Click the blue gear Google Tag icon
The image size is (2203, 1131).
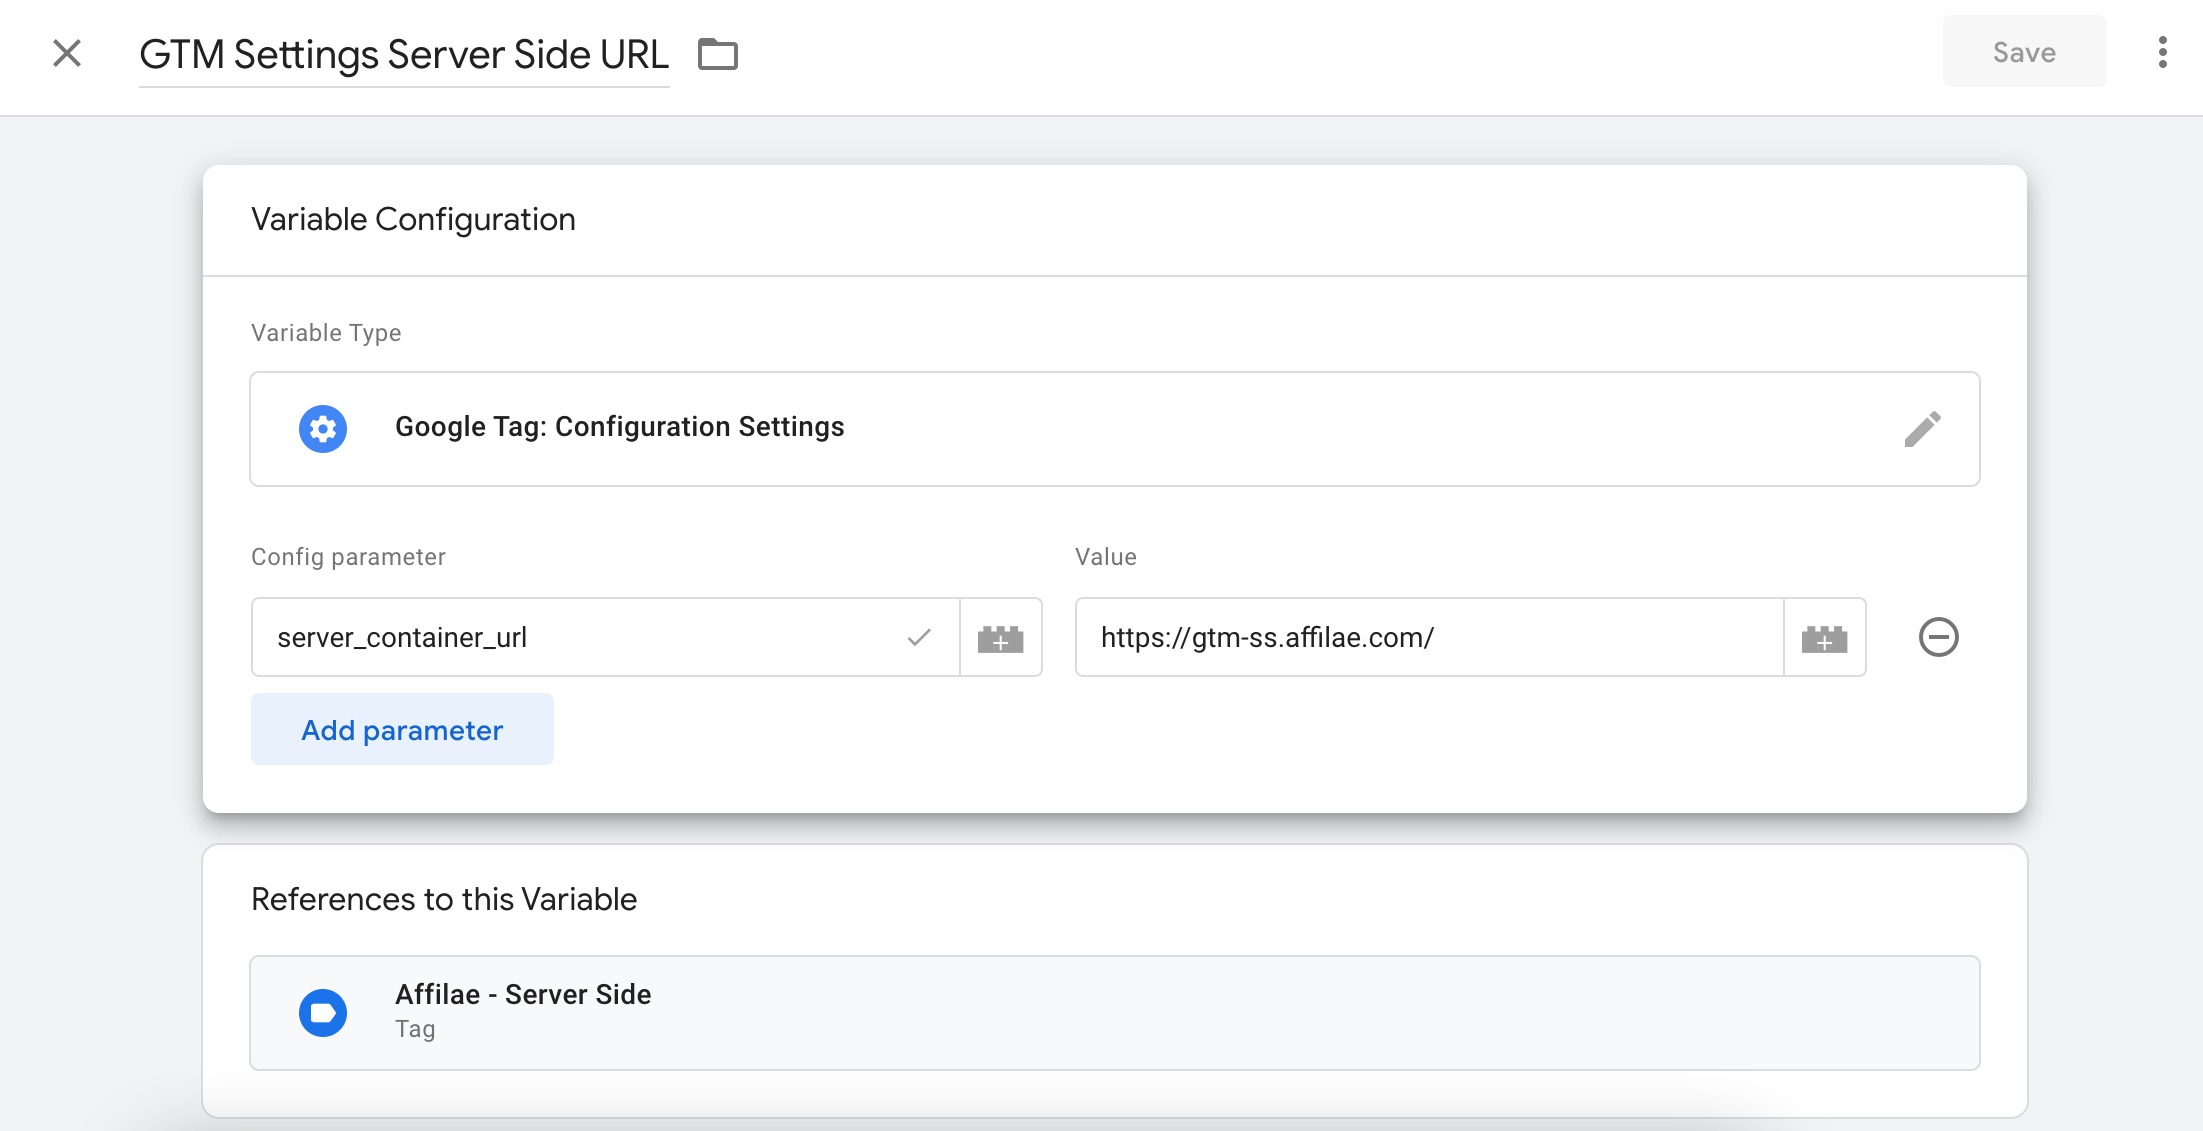tap(323, 429)
